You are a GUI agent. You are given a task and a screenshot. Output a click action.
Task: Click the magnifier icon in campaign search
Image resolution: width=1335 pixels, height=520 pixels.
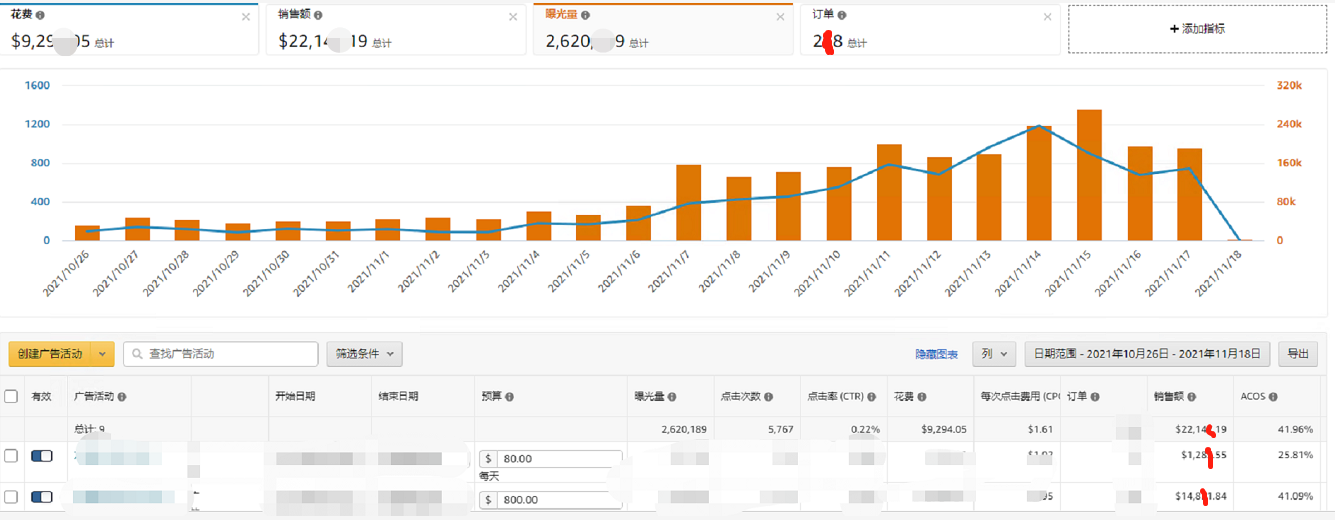click(x=138, y=354)
